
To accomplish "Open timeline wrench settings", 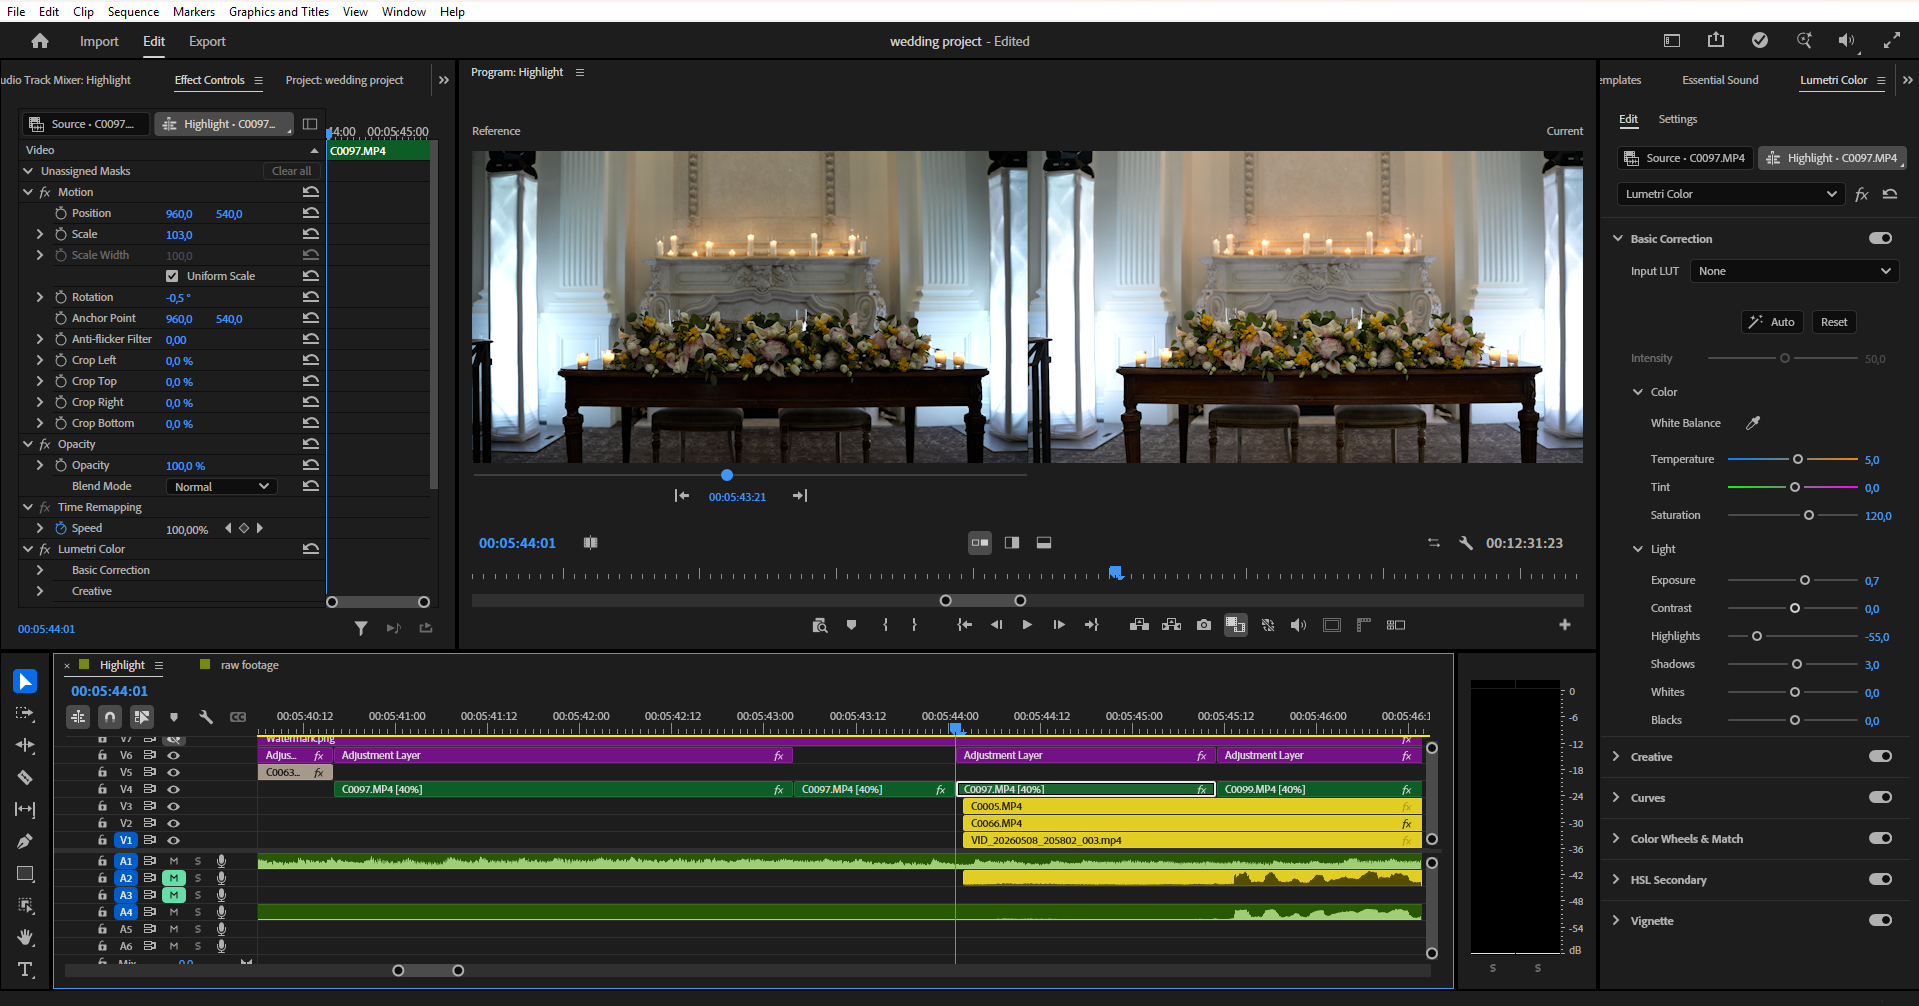I will pyautogui.click(x=206, y=717).
